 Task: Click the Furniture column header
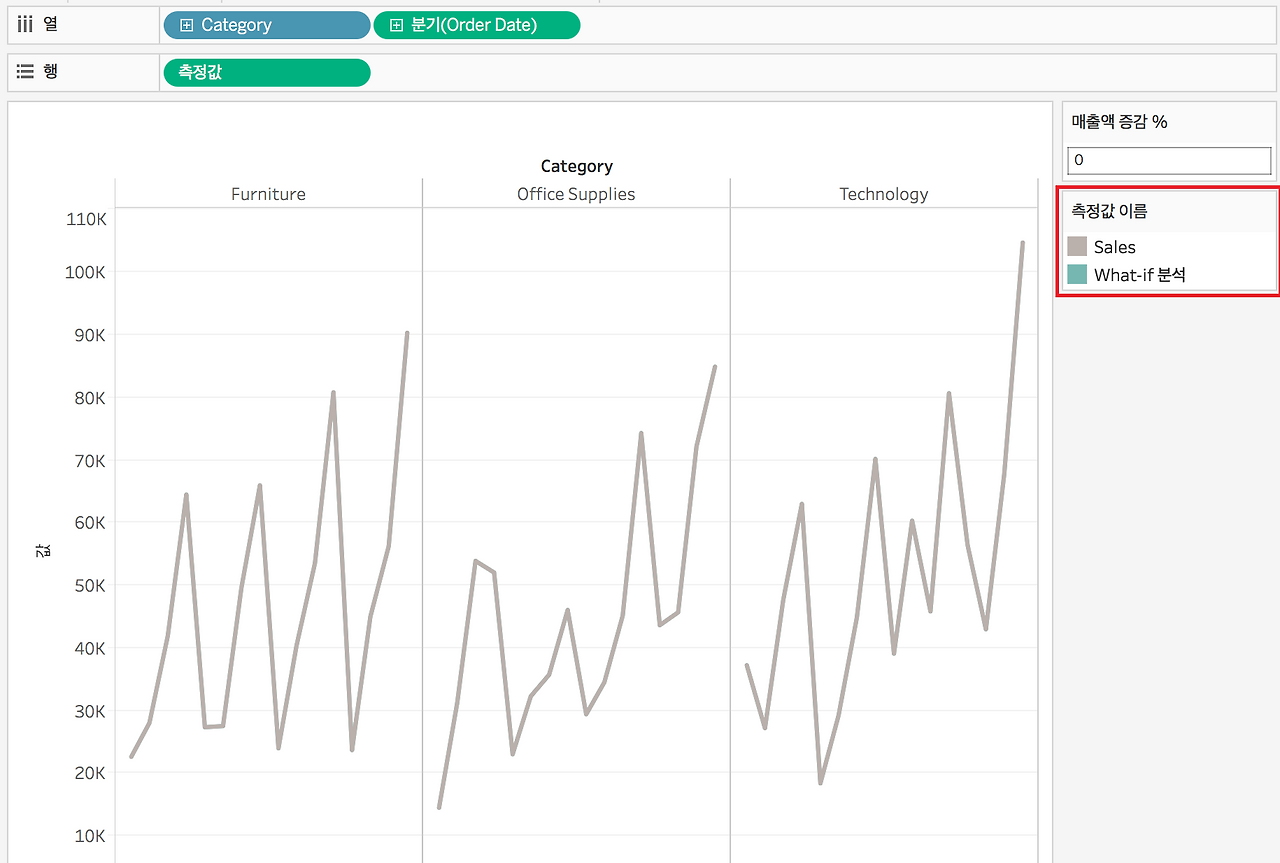pos(268,194)
